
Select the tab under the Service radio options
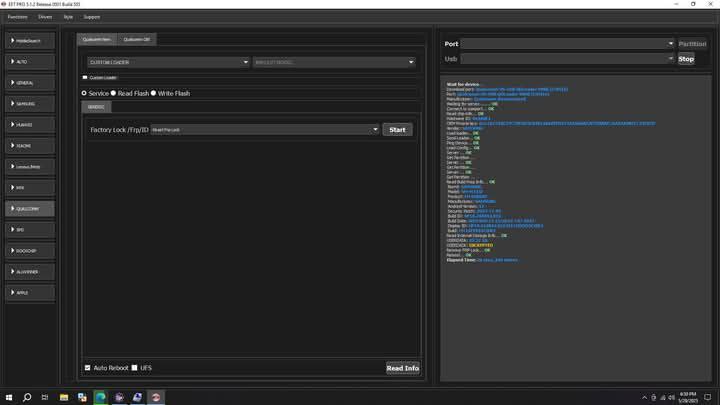[96, 107]
